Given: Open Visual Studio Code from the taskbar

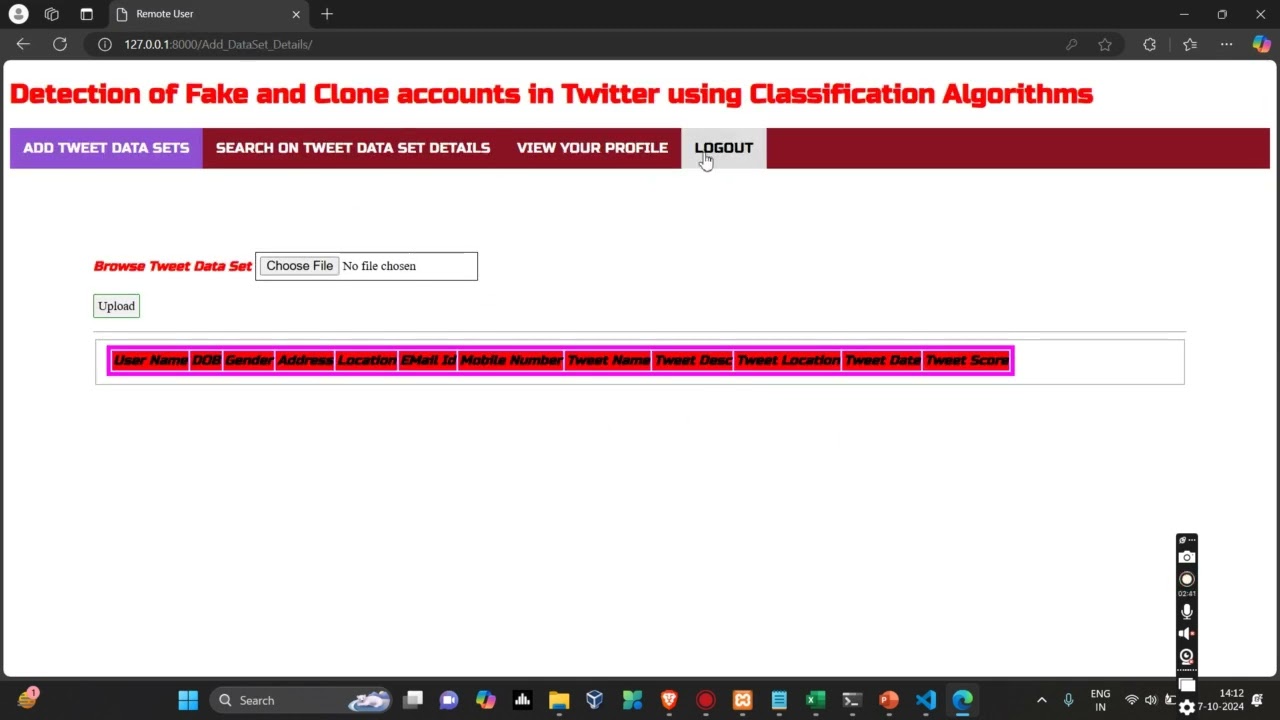Looking at the screenshot, I should (926, 700).
